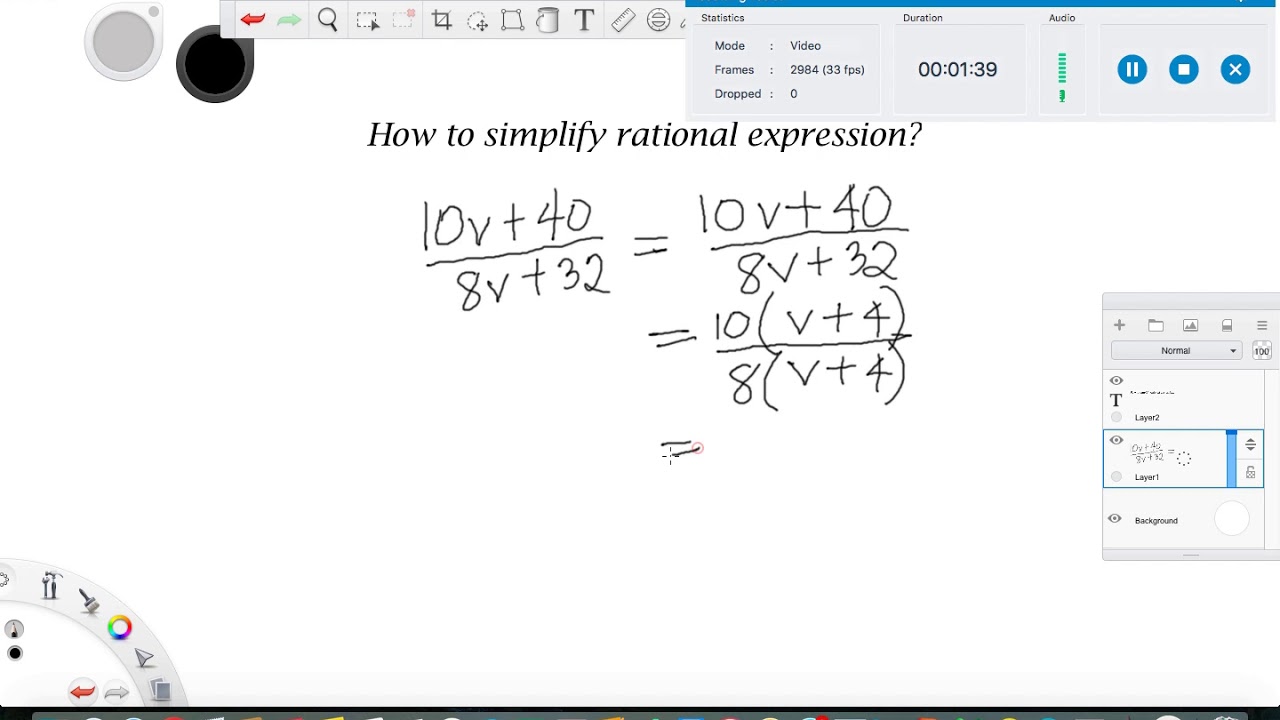Image resolution: width=1280 pixels, height=720 pixels.
Task: Add a layer group folder
Action: (1156, 325)
